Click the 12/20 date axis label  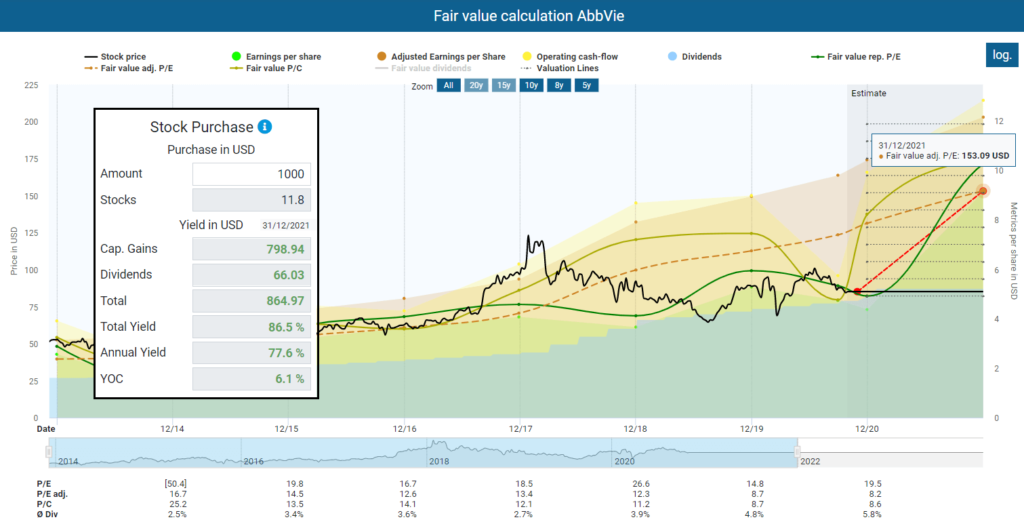pos(867,429)
